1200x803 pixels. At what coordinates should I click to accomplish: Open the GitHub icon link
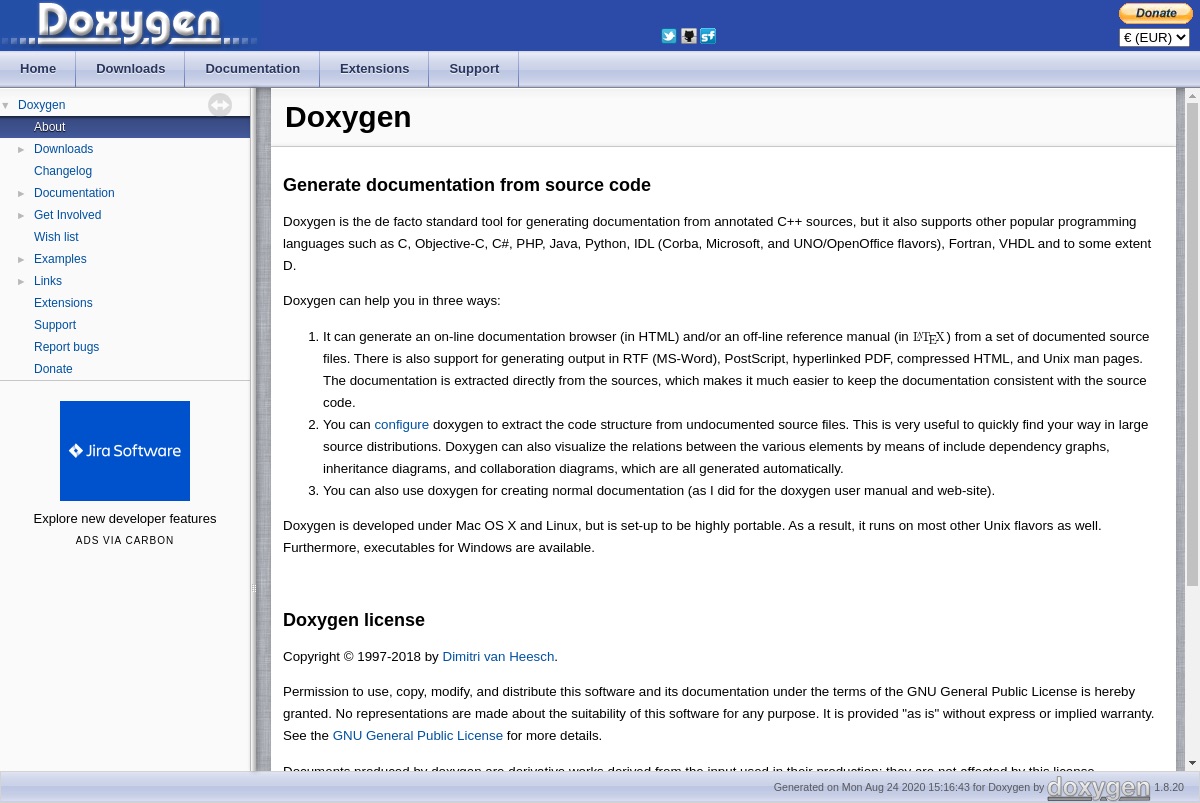(689, 36)
